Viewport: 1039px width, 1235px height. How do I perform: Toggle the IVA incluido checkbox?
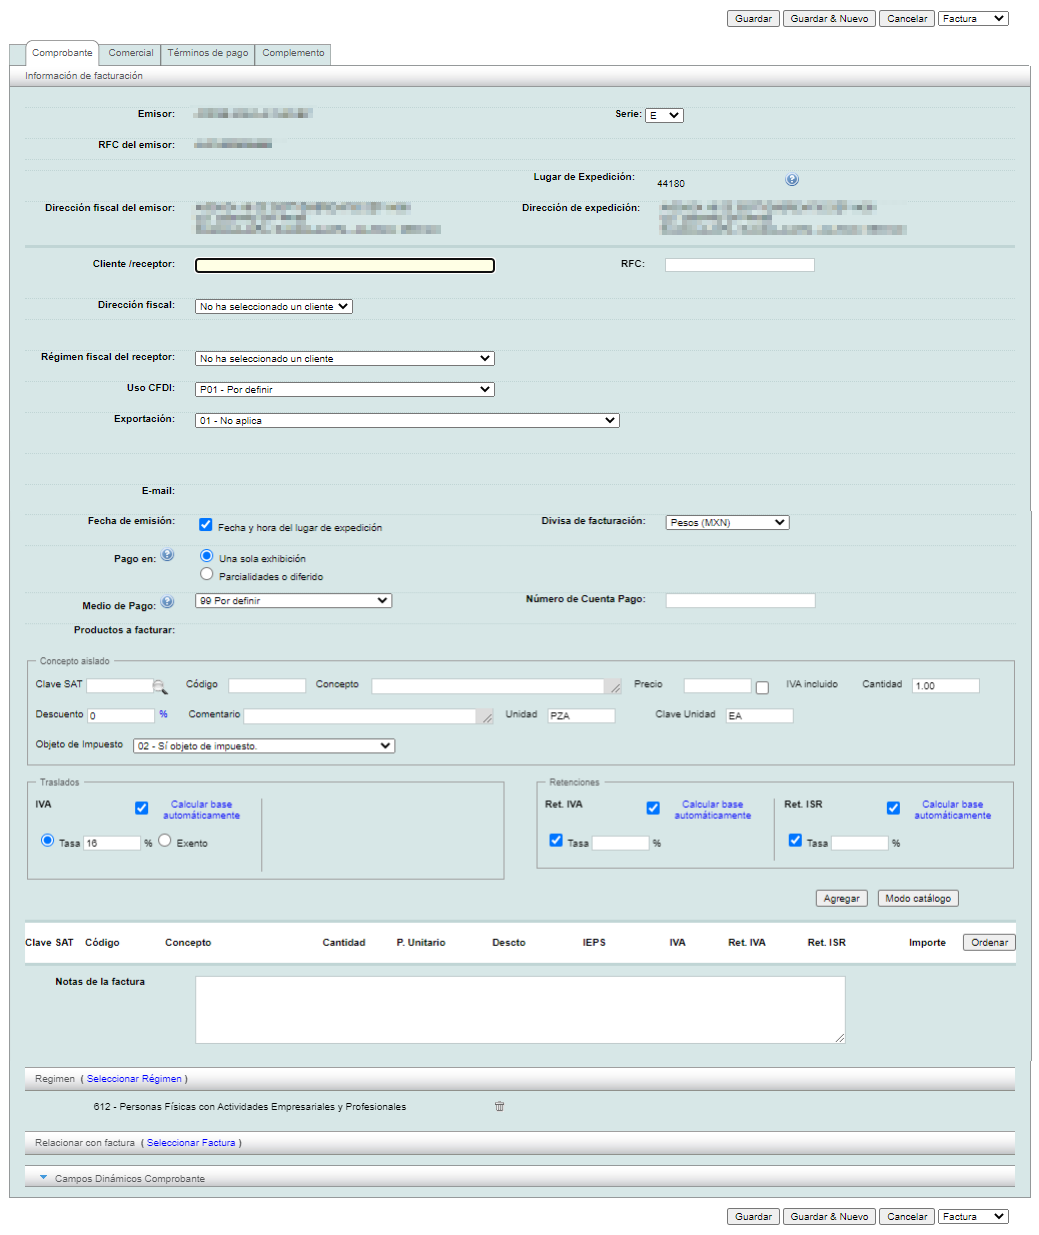click(762, 688)
